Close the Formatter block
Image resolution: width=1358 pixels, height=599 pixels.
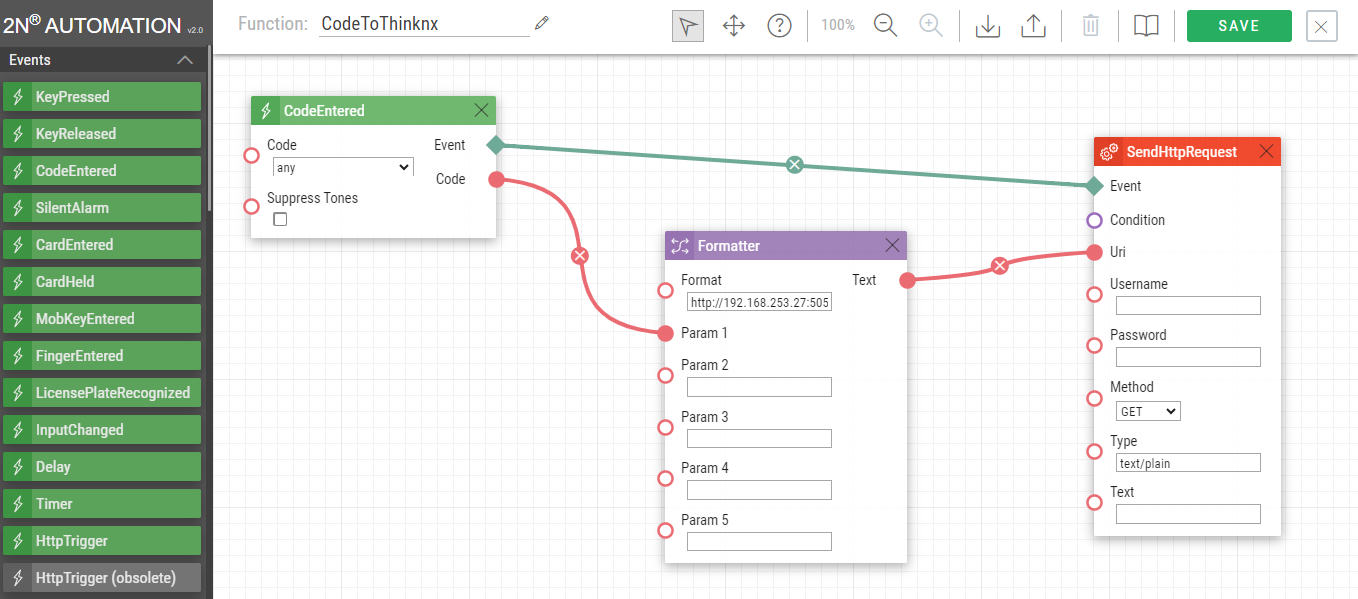[892, 245]
